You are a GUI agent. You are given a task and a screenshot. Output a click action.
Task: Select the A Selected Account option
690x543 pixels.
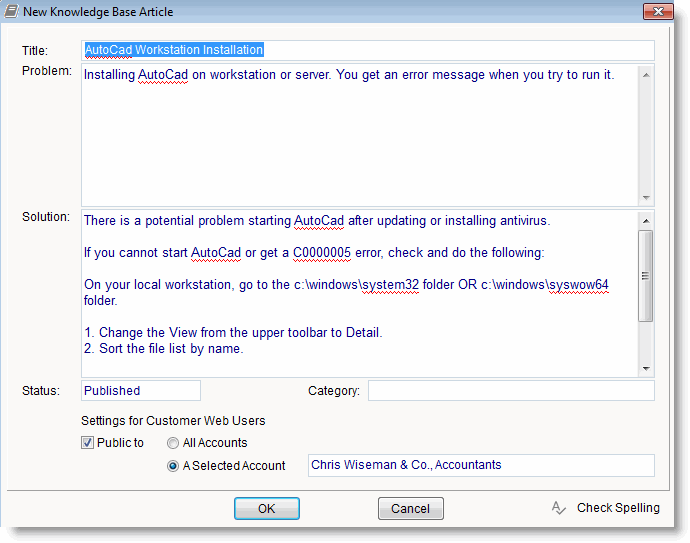click(x=173, y=465)
